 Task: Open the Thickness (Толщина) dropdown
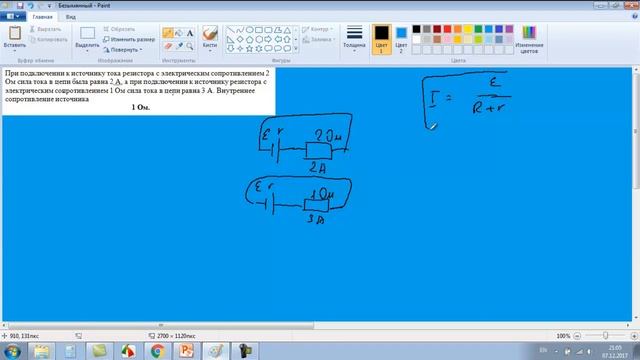tap(354, 39)
